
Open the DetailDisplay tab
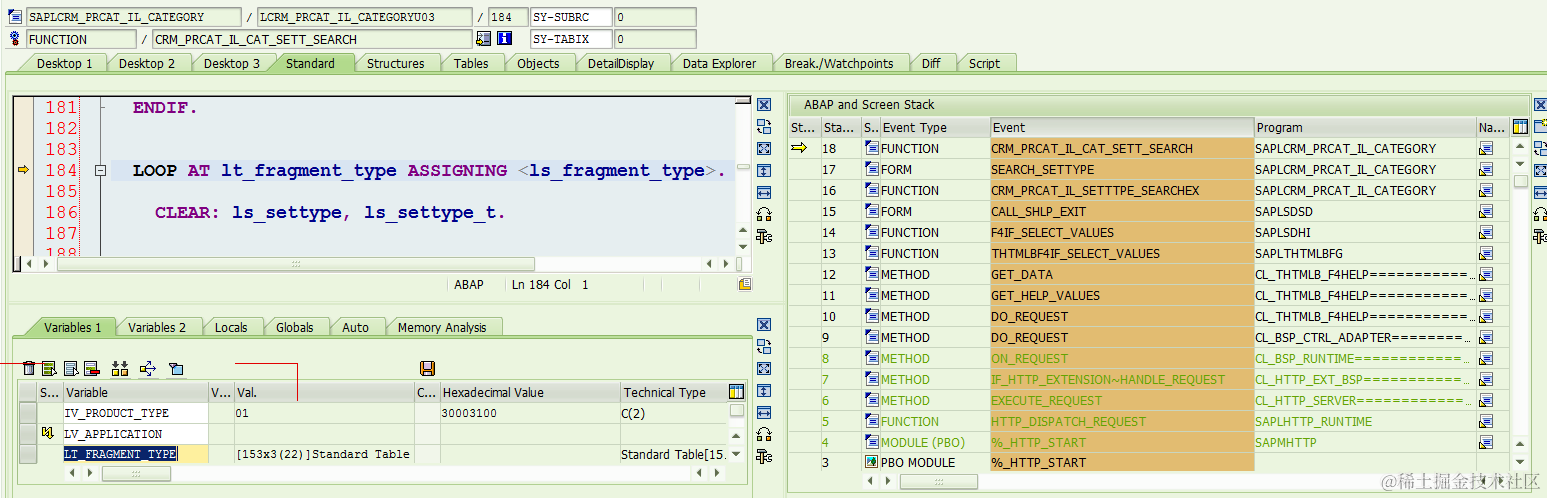click(620, 63)
